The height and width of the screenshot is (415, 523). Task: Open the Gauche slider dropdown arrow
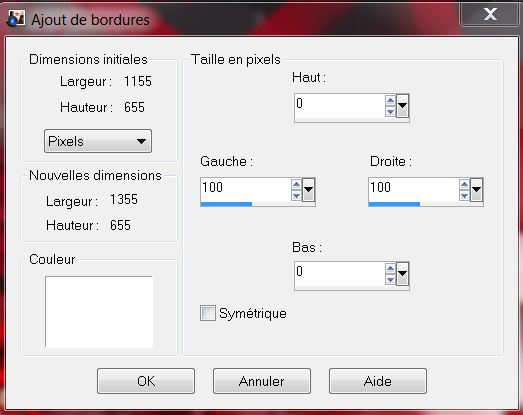pyautogui.click(x=308, y=190)
